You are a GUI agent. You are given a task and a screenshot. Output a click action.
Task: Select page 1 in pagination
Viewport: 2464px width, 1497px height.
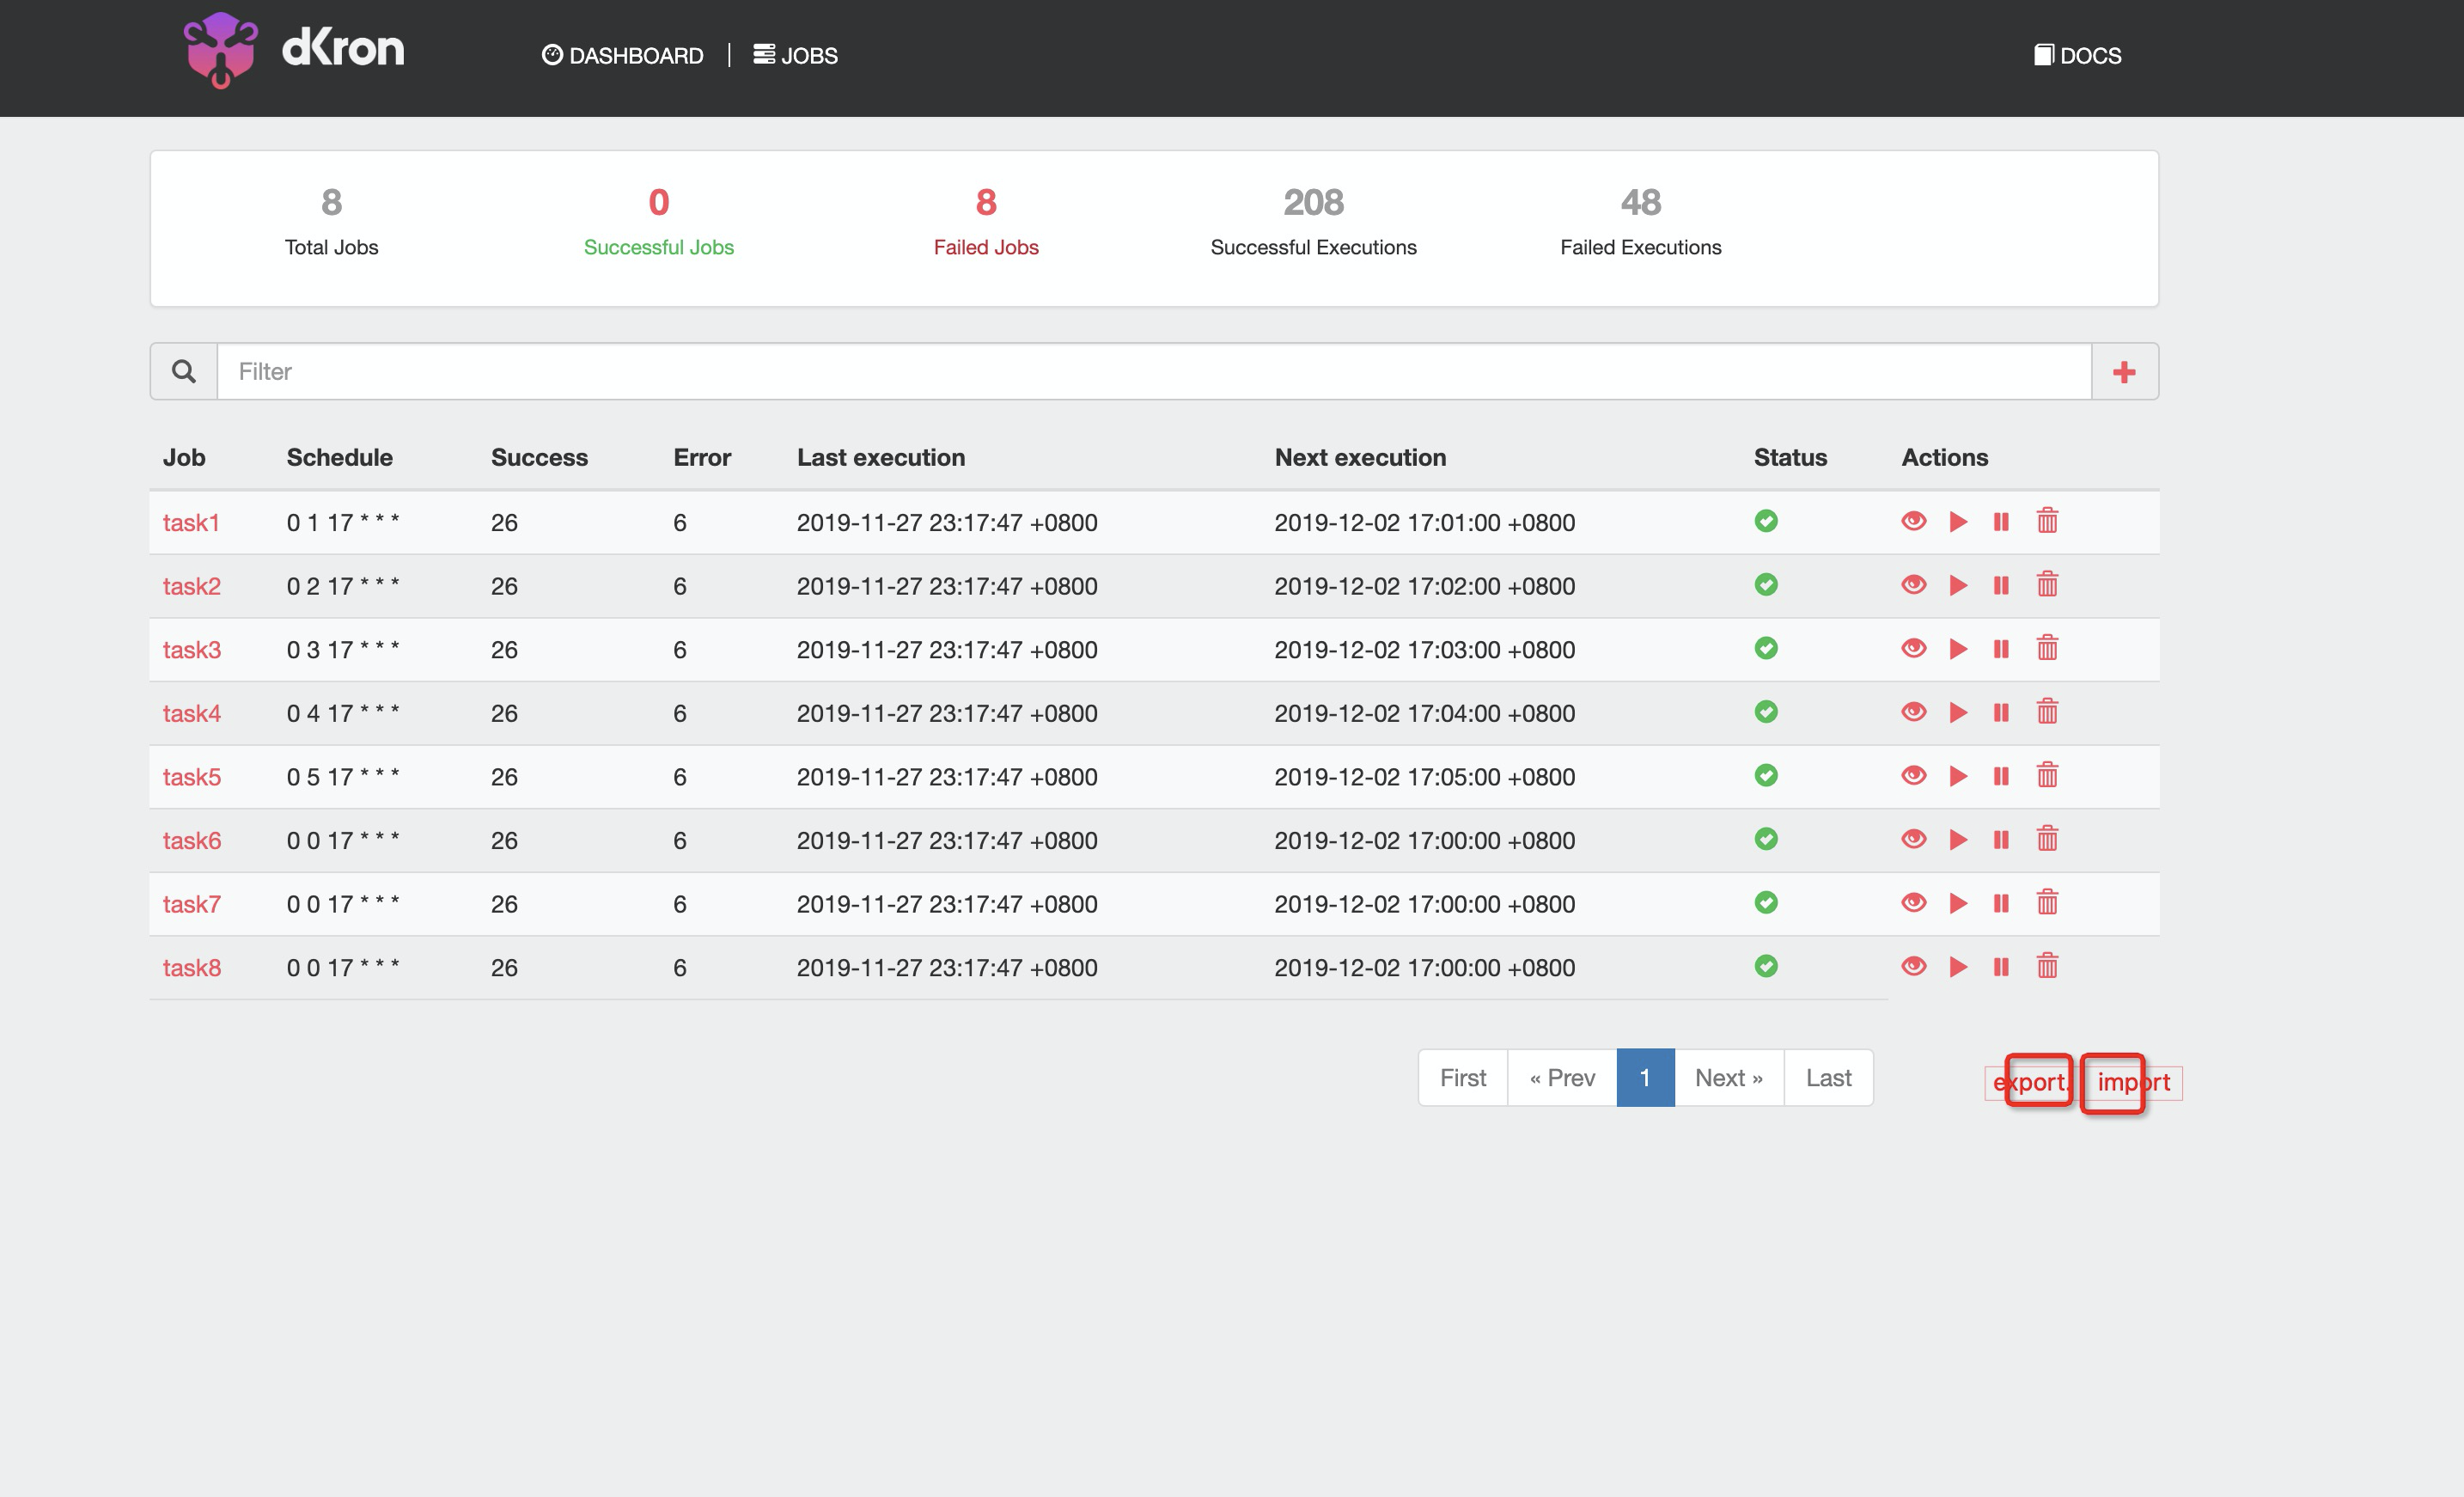[x=1644, y=1077]
